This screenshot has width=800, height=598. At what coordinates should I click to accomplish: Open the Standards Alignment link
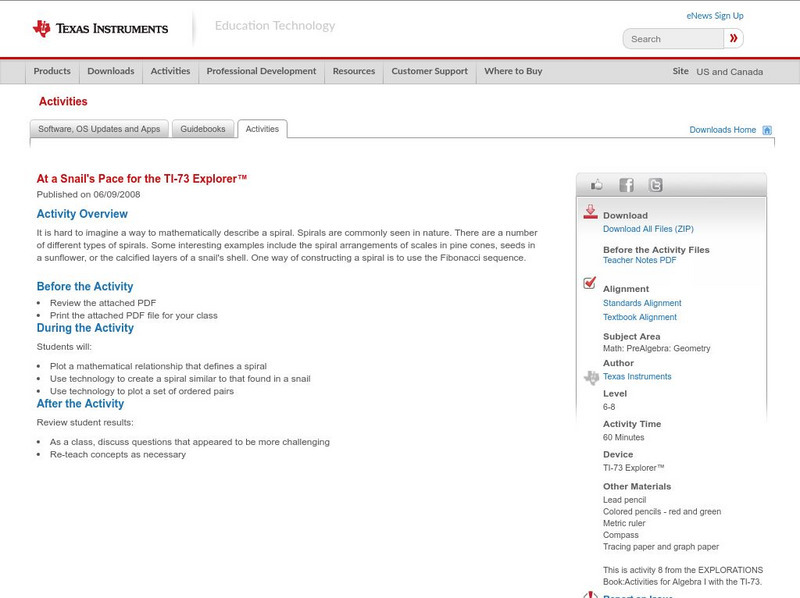(x=642, y=303)
